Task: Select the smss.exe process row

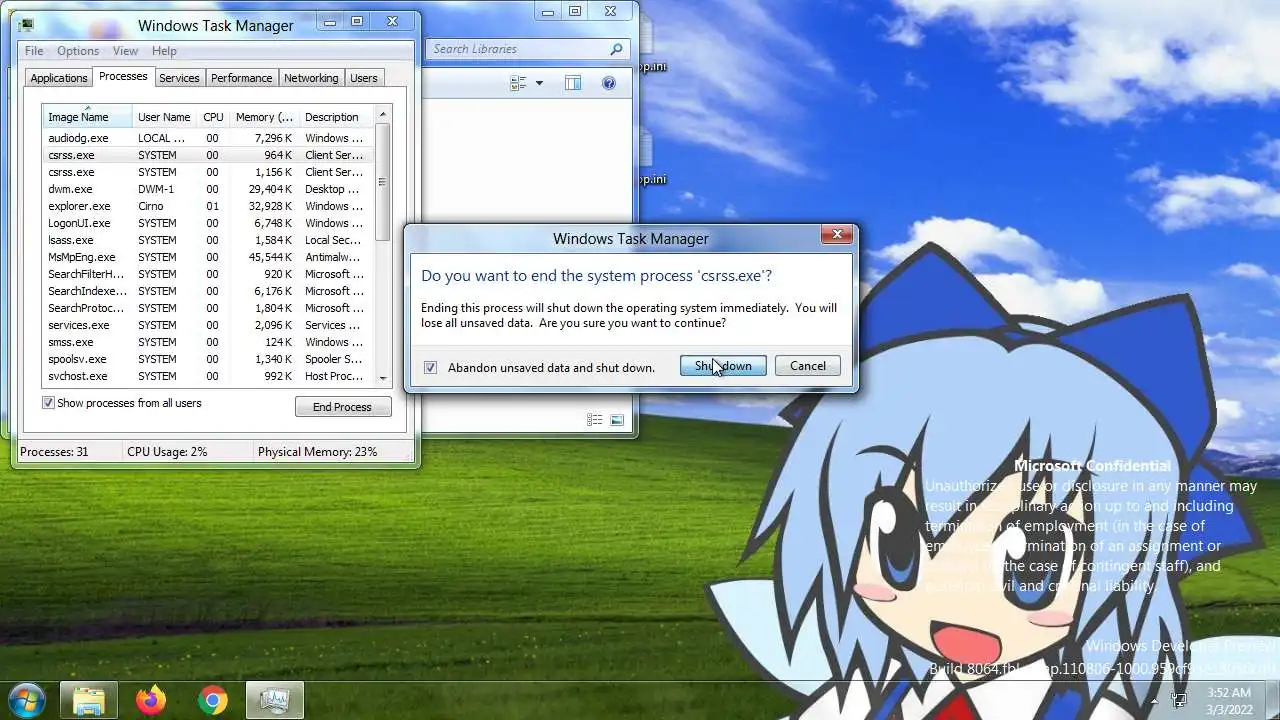Action: 207,342
